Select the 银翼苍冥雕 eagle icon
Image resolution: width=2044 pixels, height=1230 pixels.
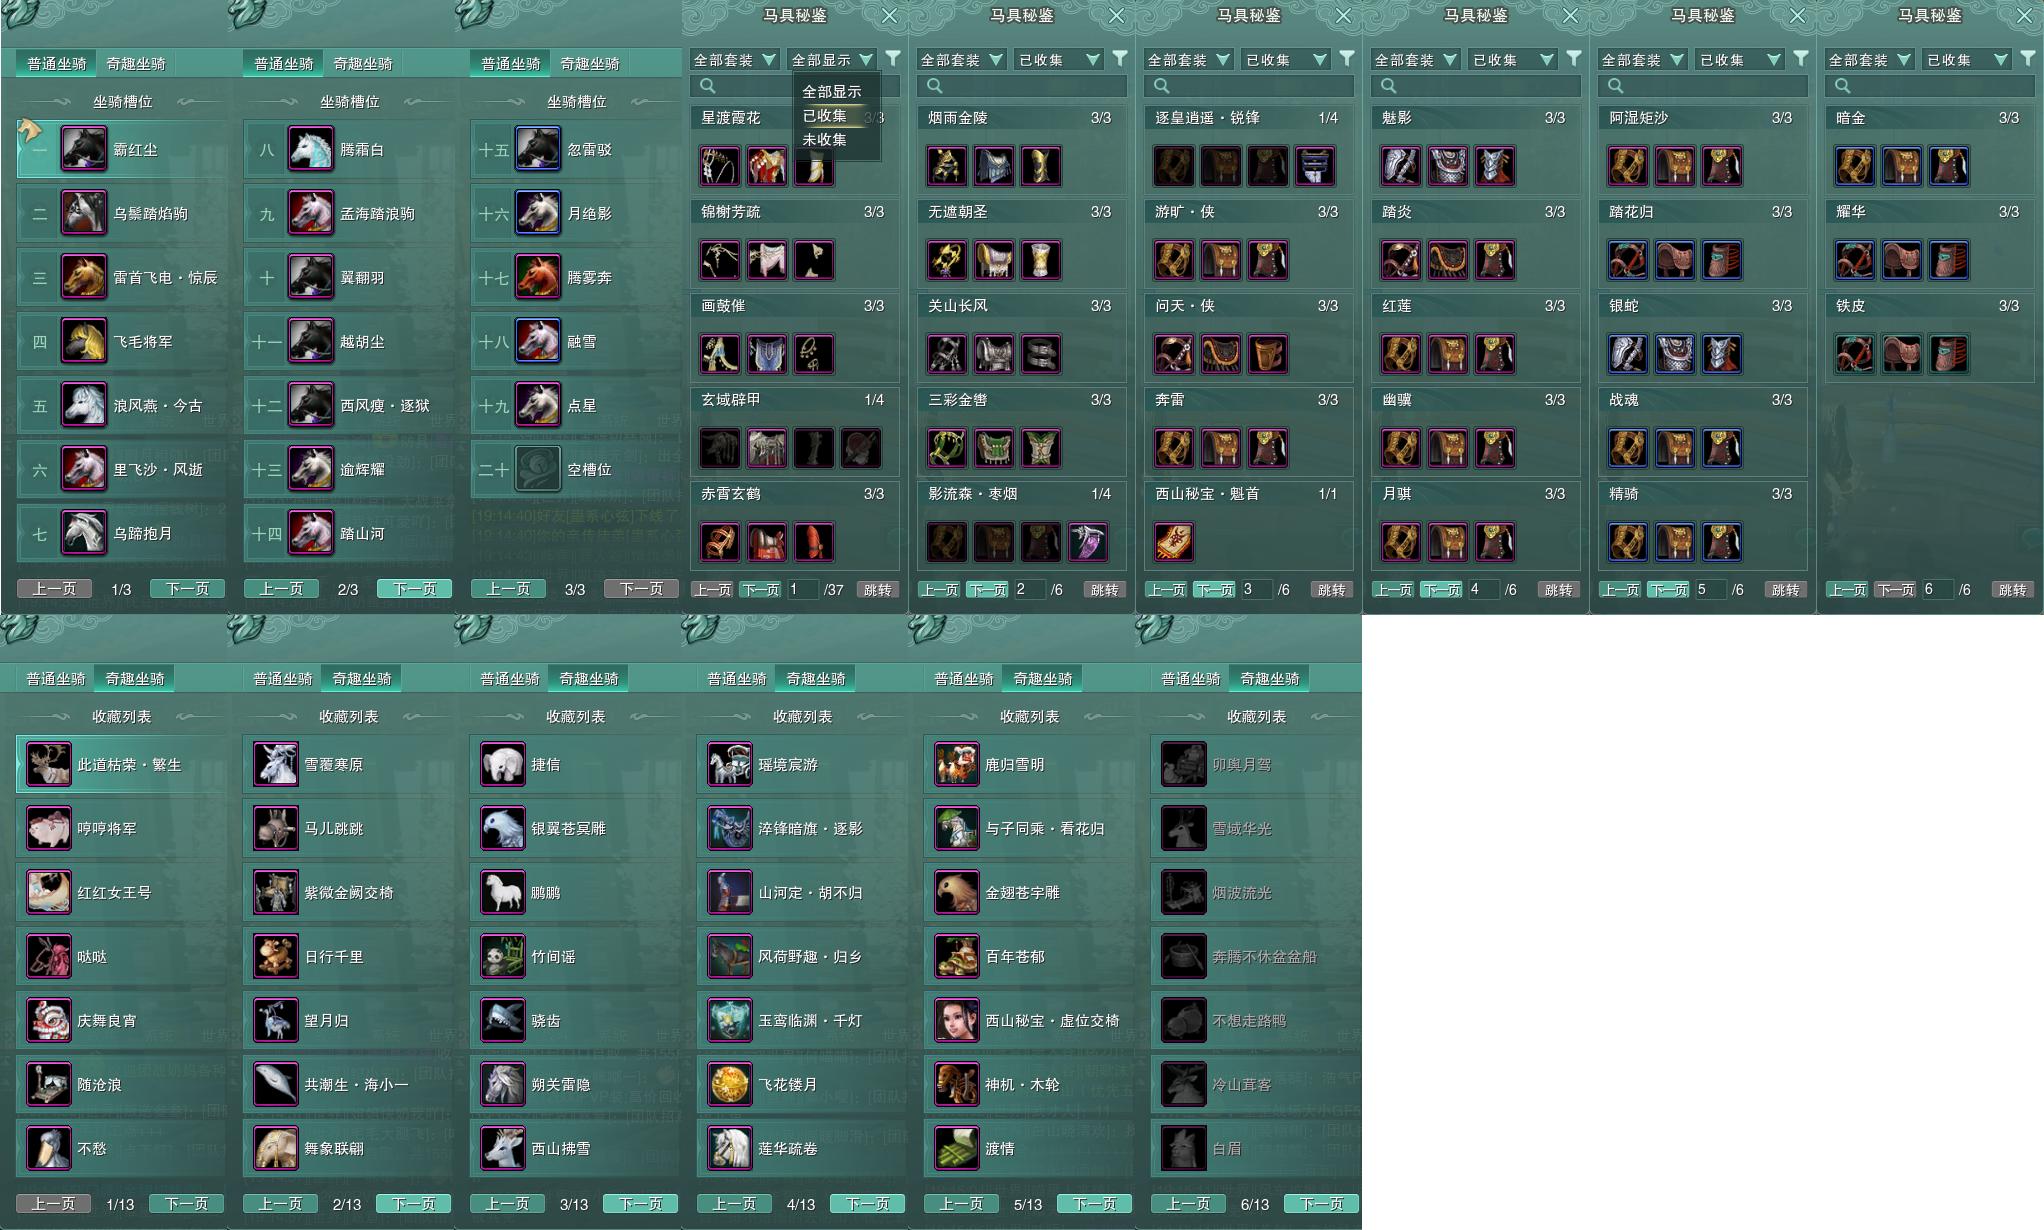click(503, 828)
